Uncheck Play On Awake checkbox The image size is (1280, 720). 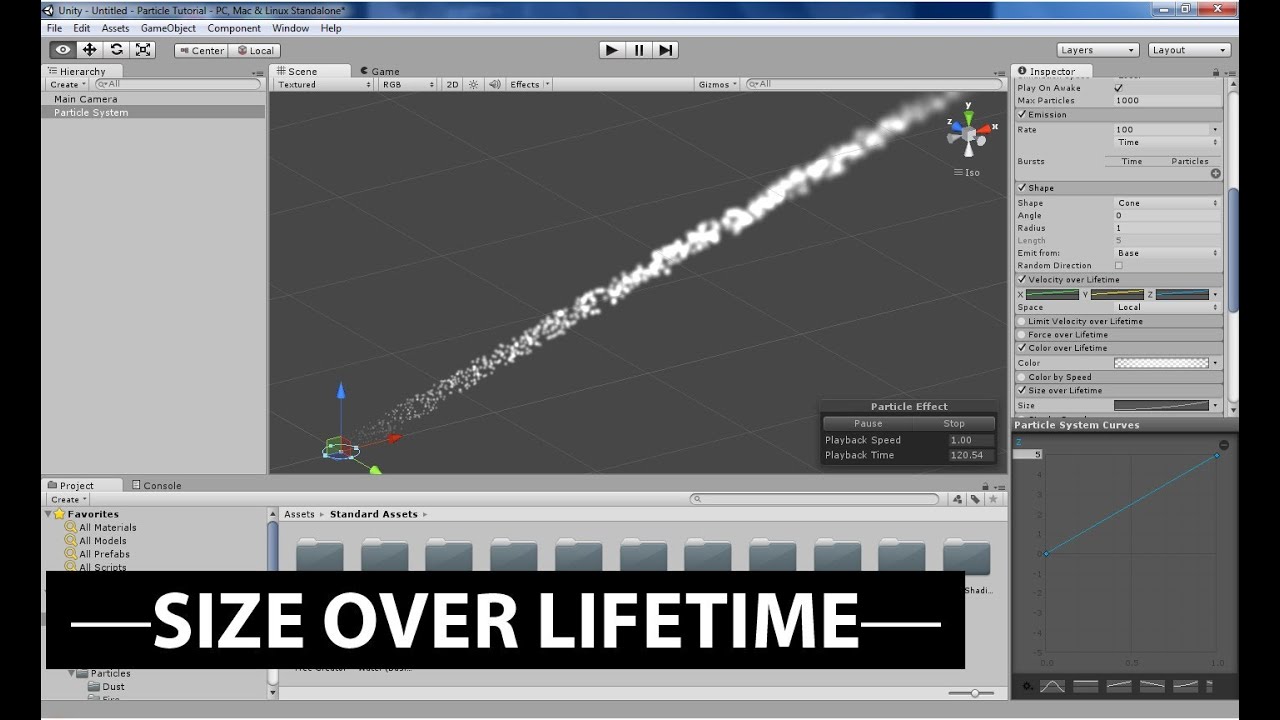point(1118,88)
